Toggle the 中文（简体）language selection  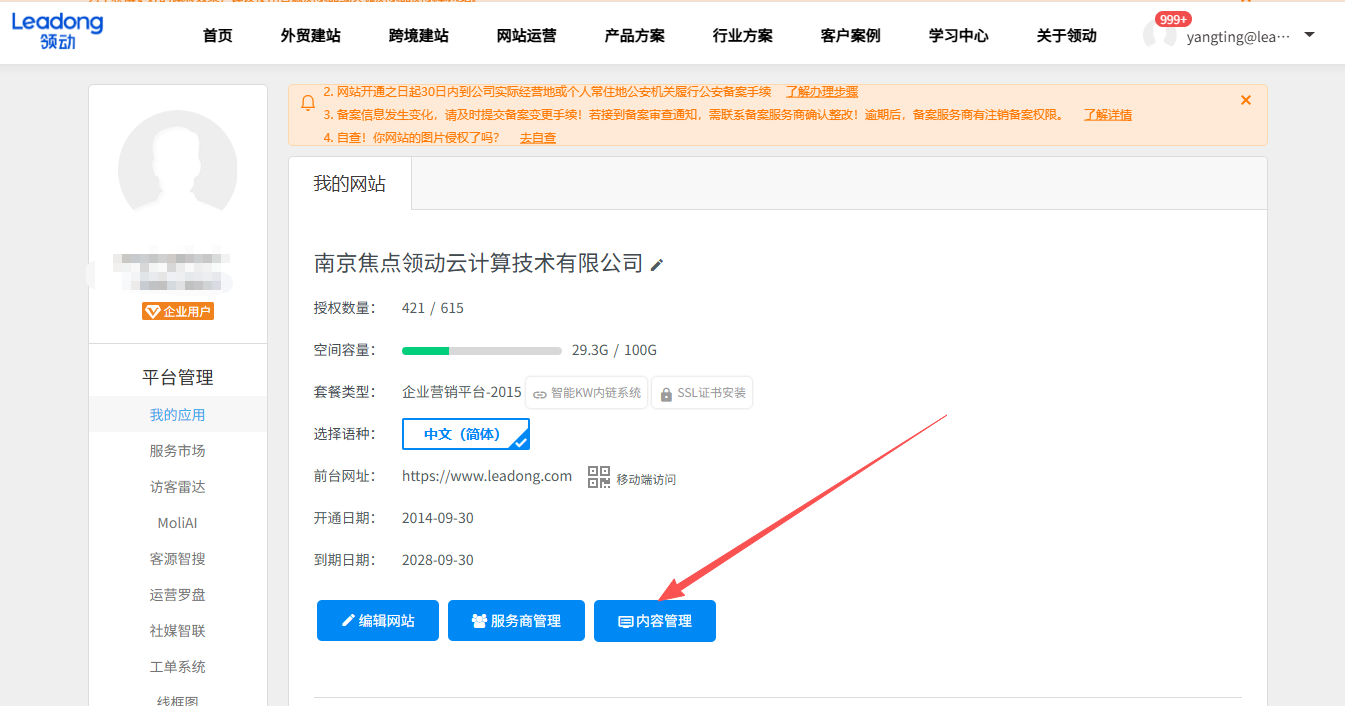coord(465,434)
